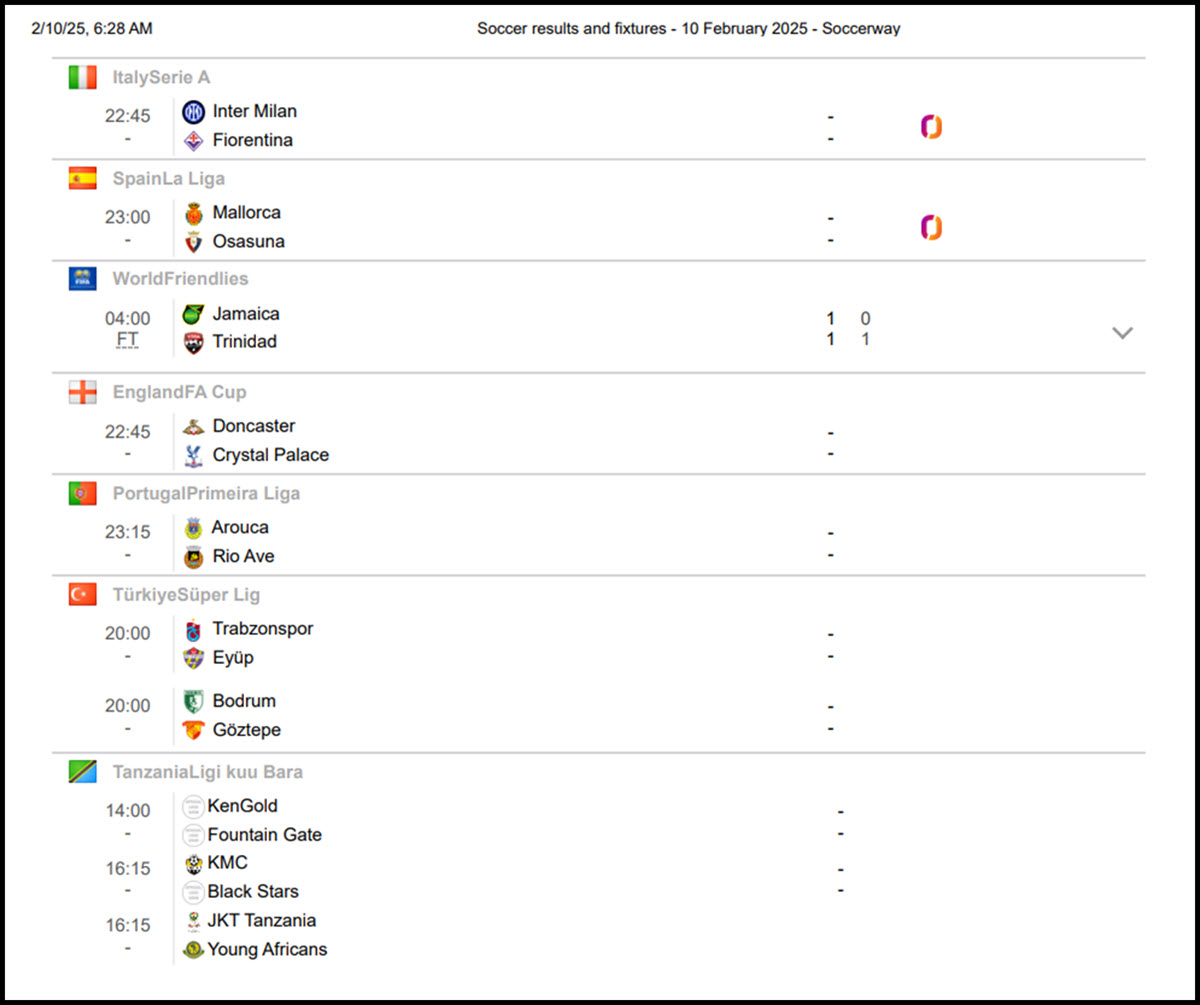Click the Jamaica team badge
Image resolution: width=1200 pixels, height=1005 pixels.
[193, 314]
